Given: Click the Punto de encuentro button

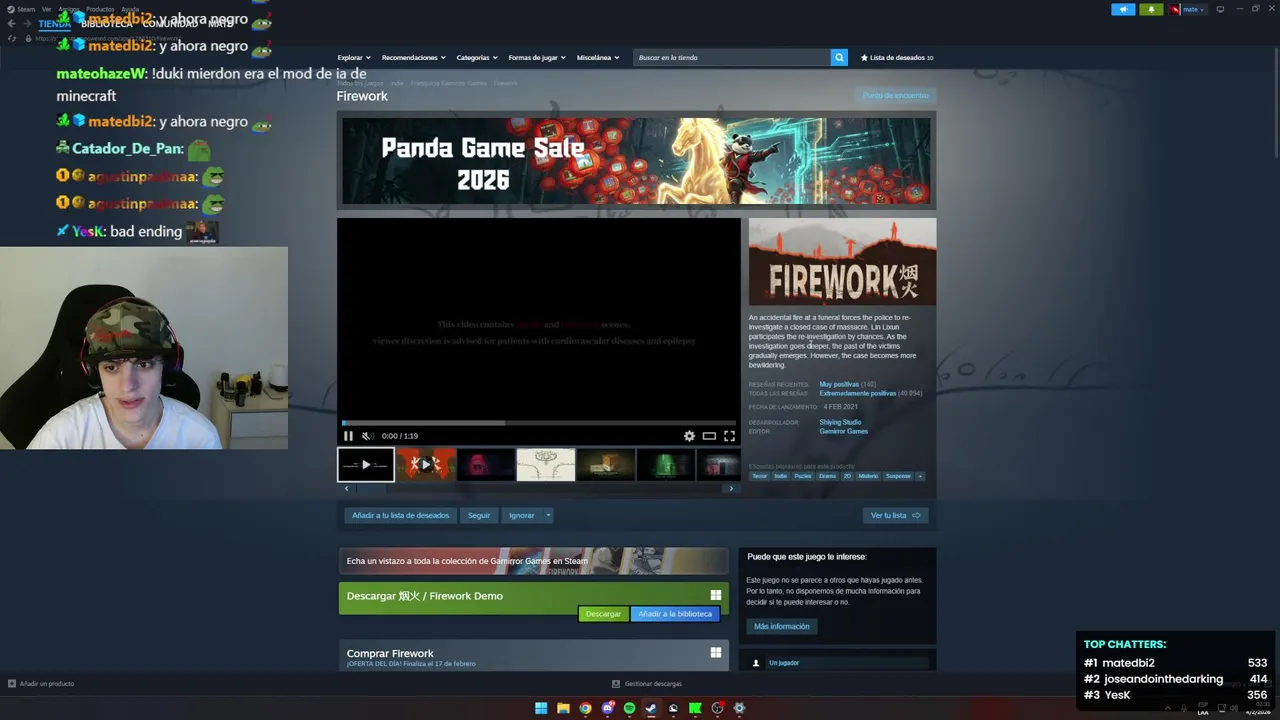Looking at the screenshot, I should [896, 95].
